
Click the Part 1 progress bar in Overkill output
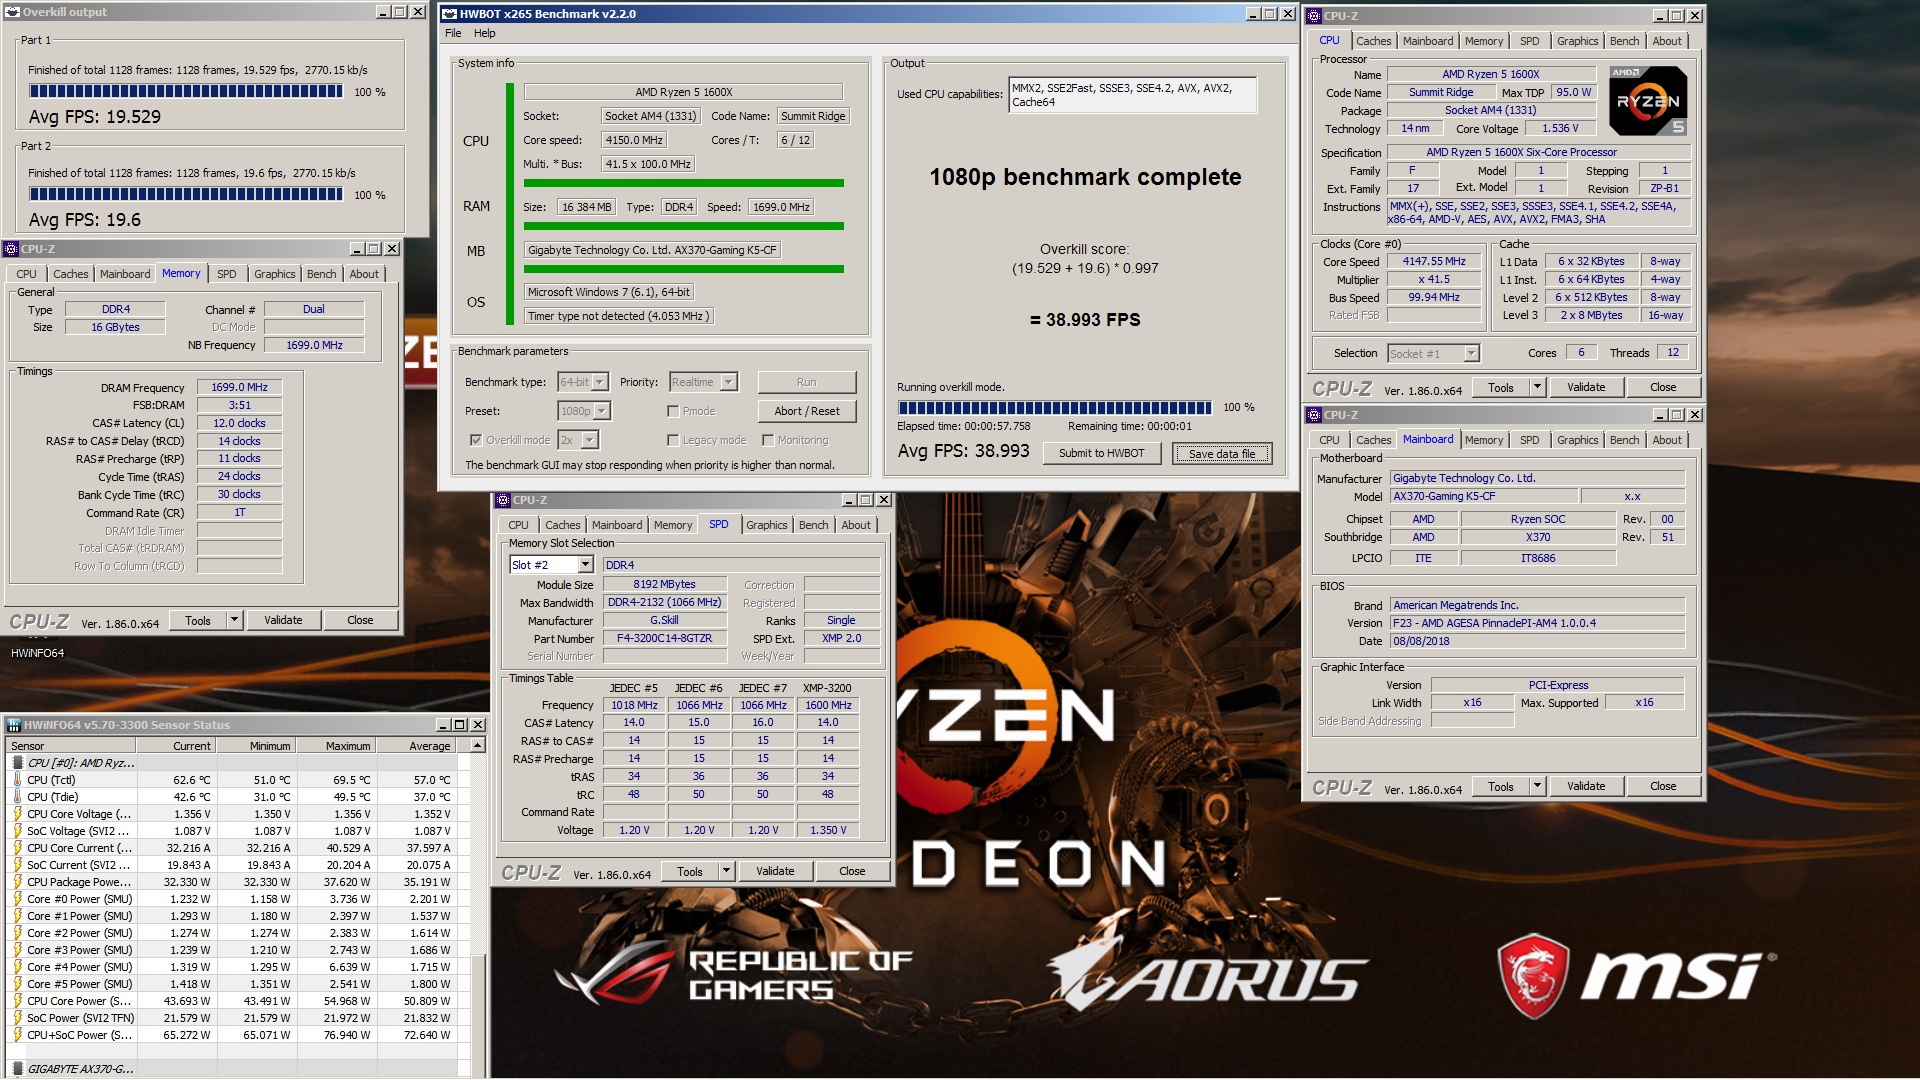(x=186, y=91)
